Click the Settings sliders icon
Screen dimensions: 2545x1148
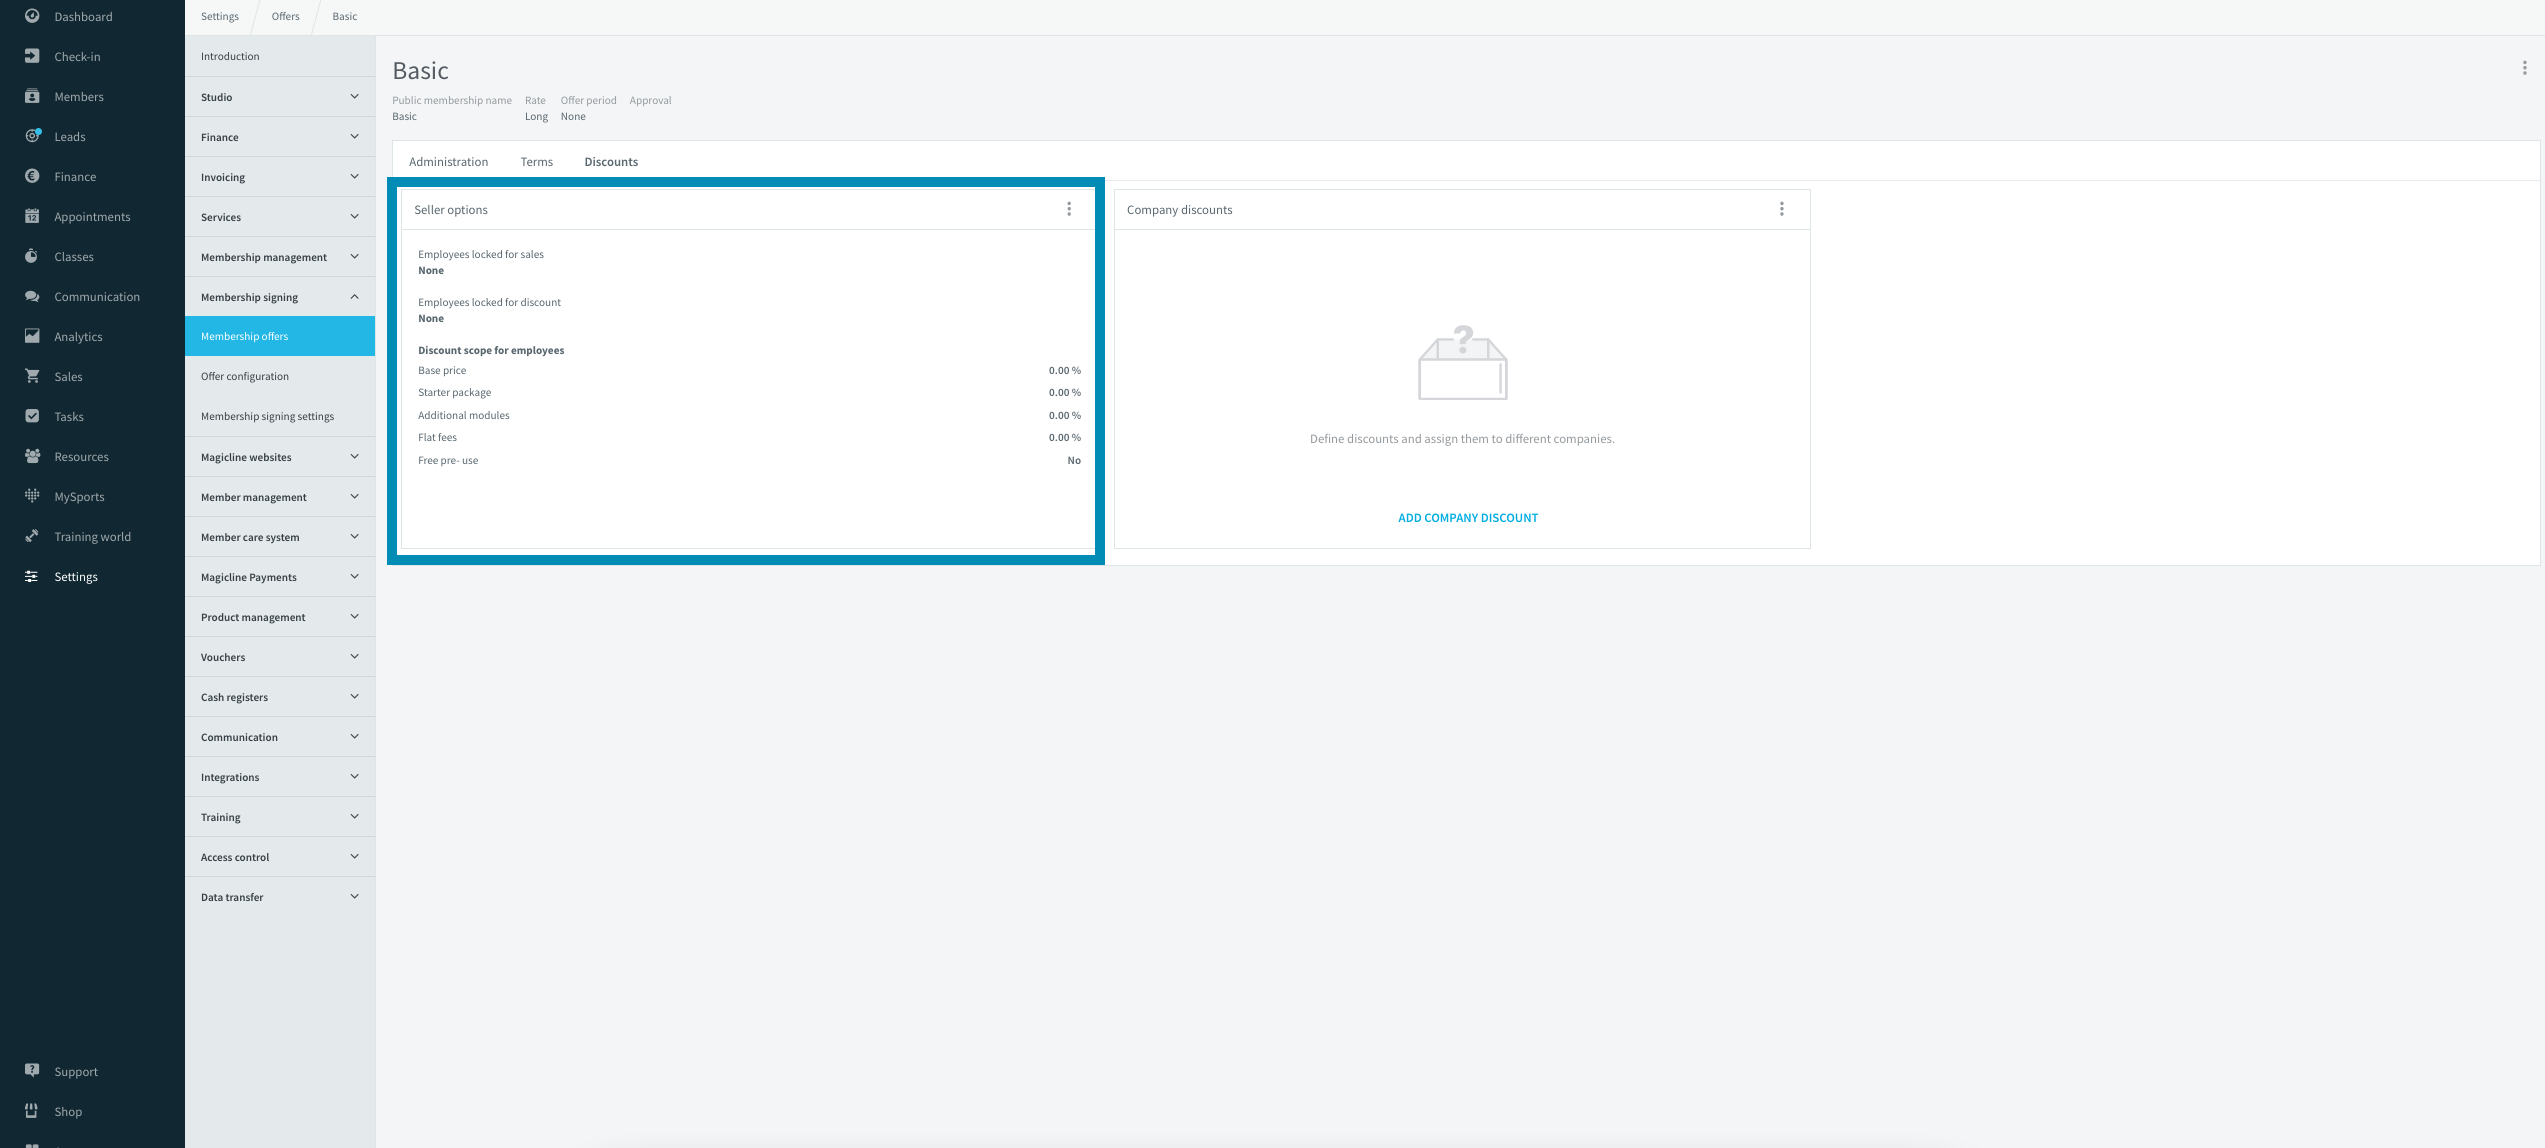32,576
